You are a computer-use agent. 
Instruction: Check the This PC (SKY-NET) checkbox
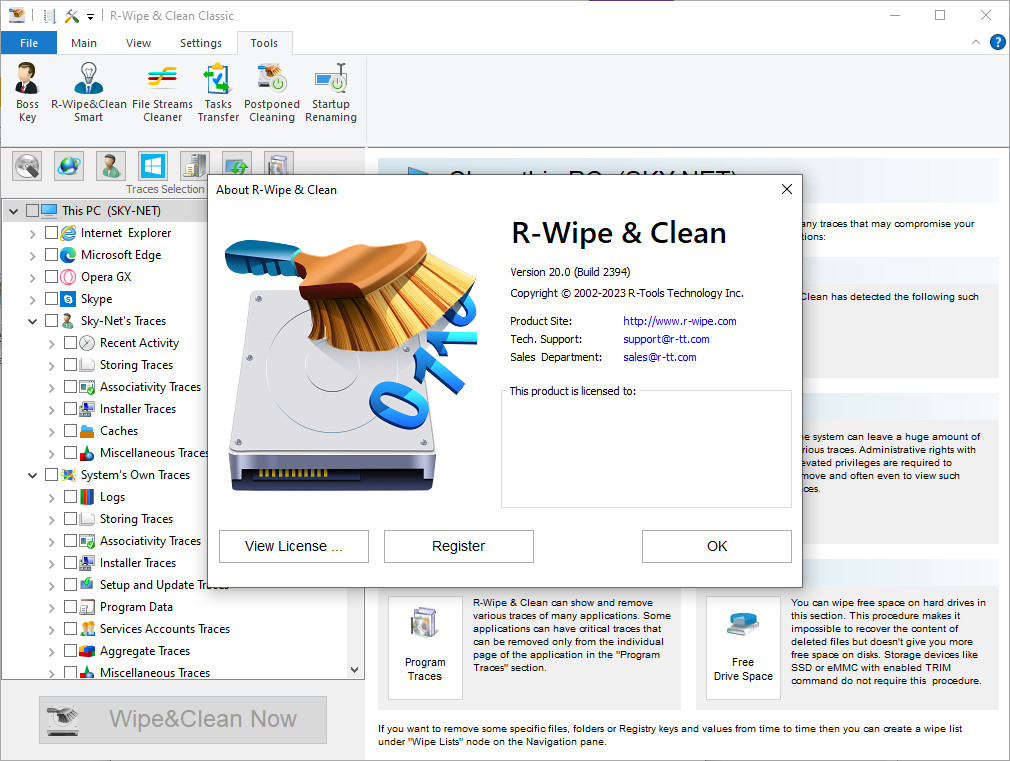32,211
